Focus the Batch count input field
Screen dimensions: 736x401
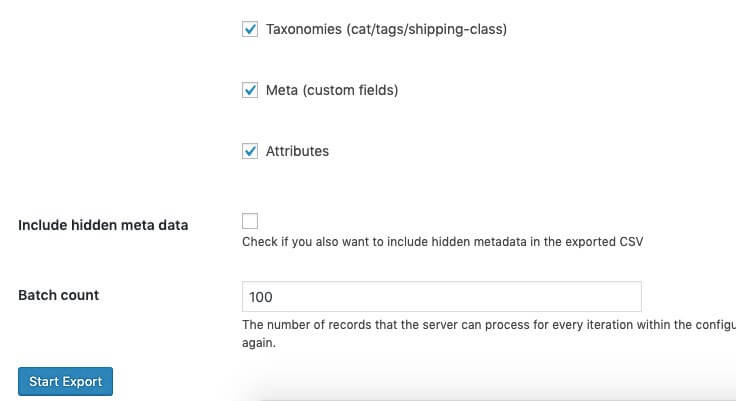pyautogui.click(x=442, y=297)
